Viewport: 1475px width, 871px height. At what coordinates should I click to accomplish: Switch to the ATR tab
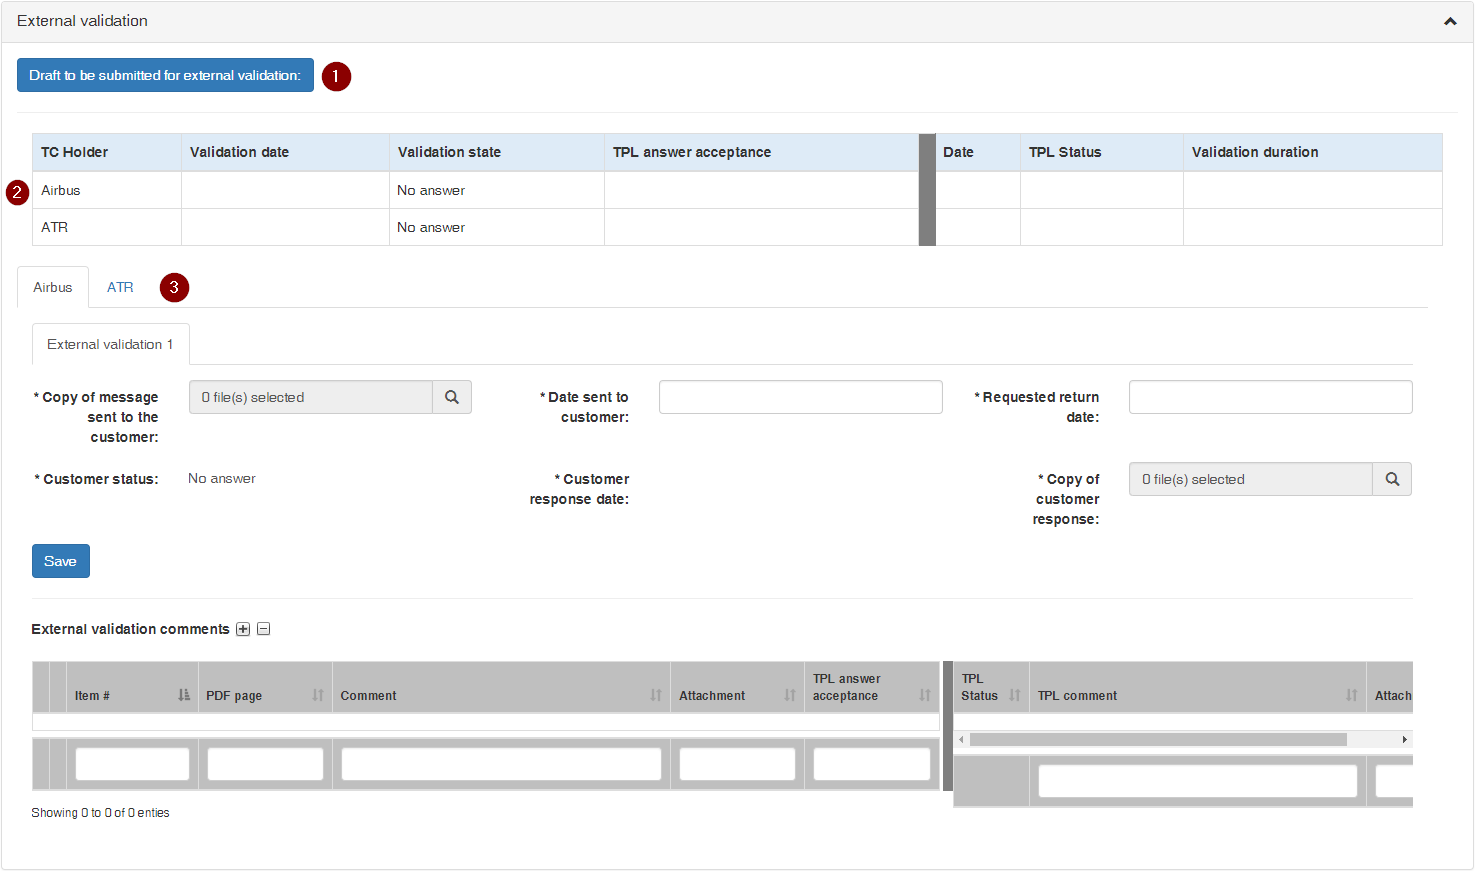pos(120,287)
